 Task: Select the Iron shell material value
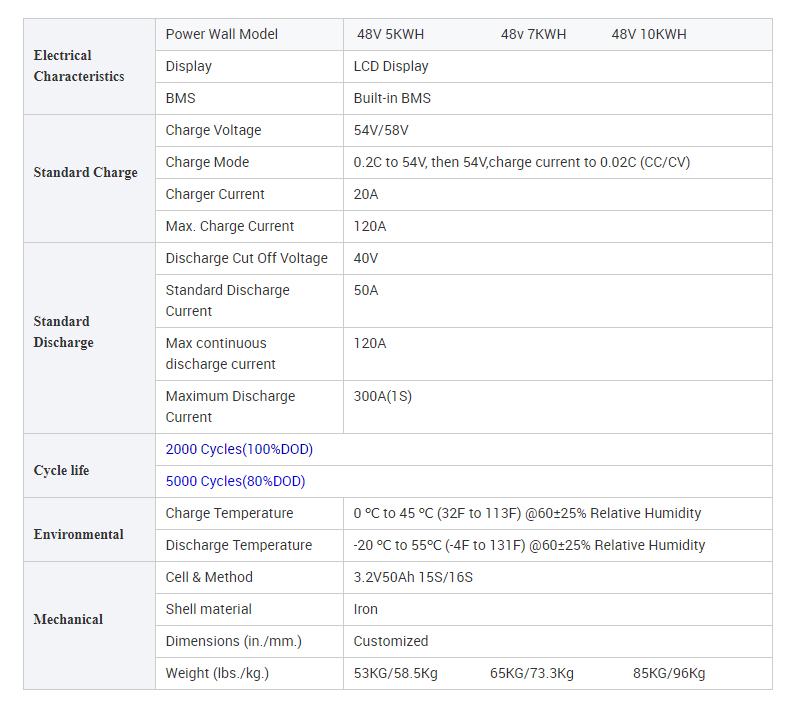(x=366, y=609)
